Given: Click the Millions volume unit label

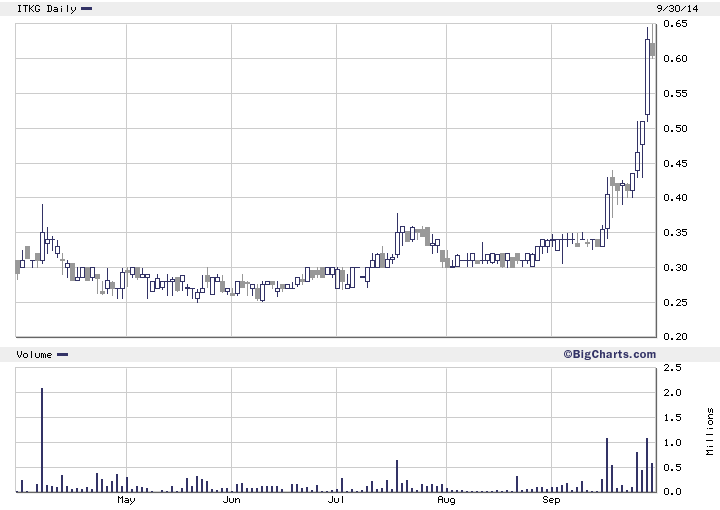Looking at the screenshot, I should (x=710, y=431).
